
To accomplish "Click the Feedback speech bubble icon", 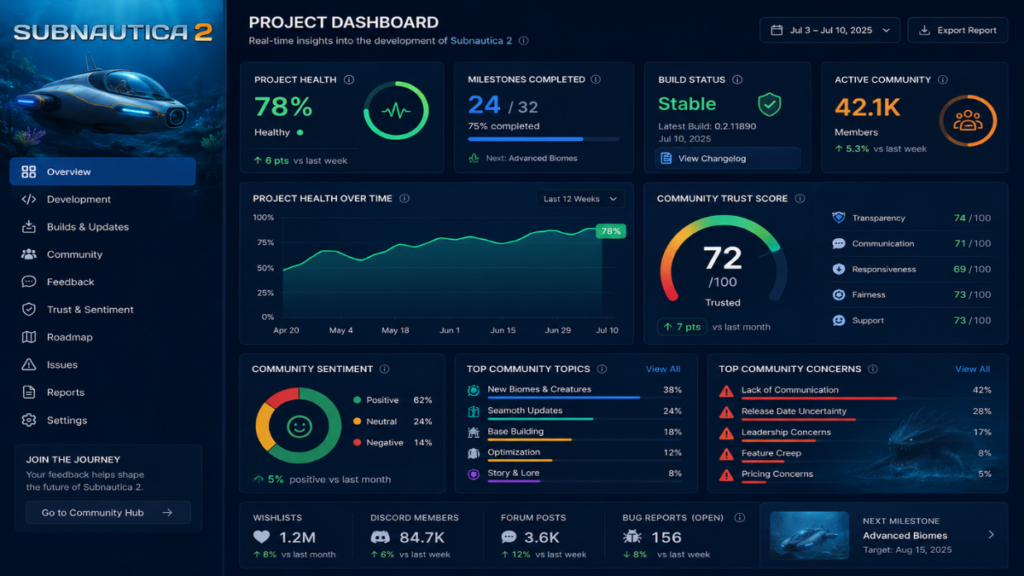I will click(29, 281).
